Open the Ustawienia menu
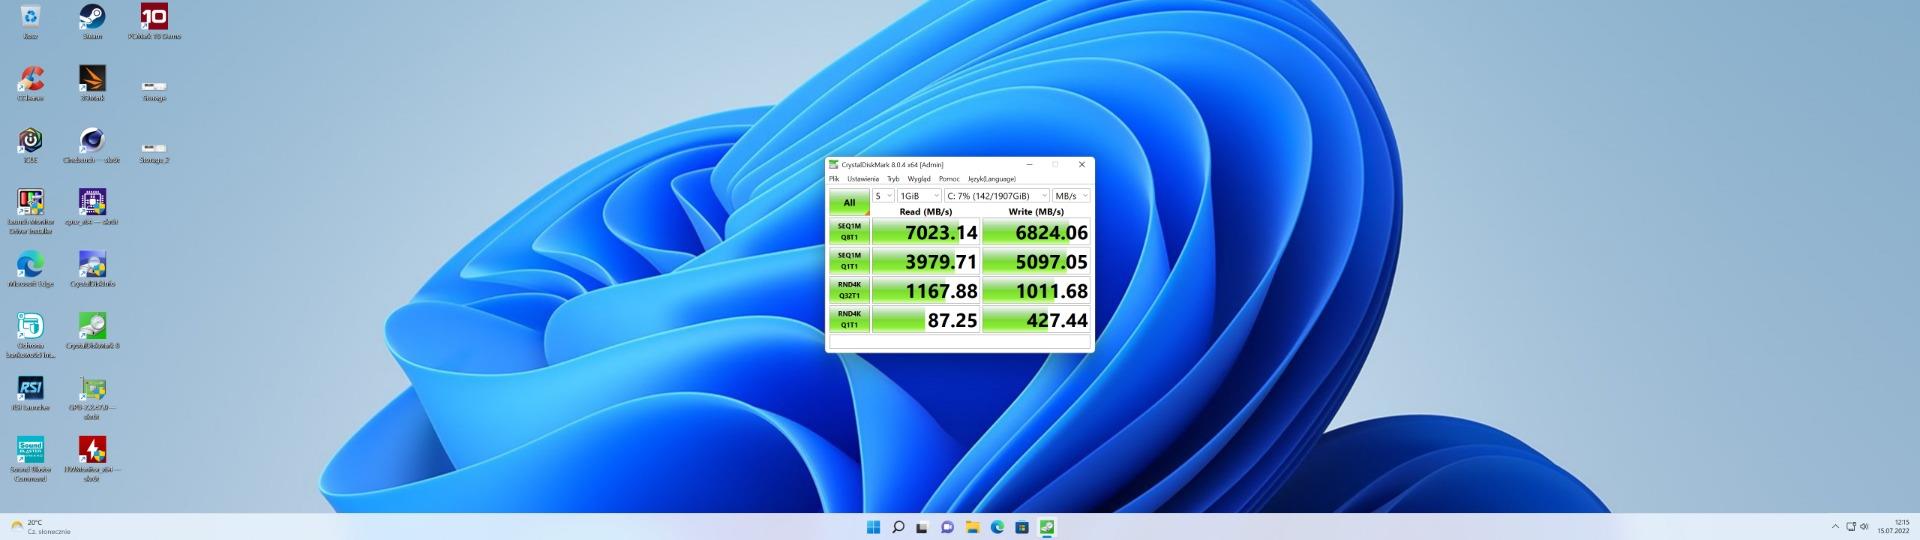Viewport: 1920px width, 540px height. [x=862, y=179]
